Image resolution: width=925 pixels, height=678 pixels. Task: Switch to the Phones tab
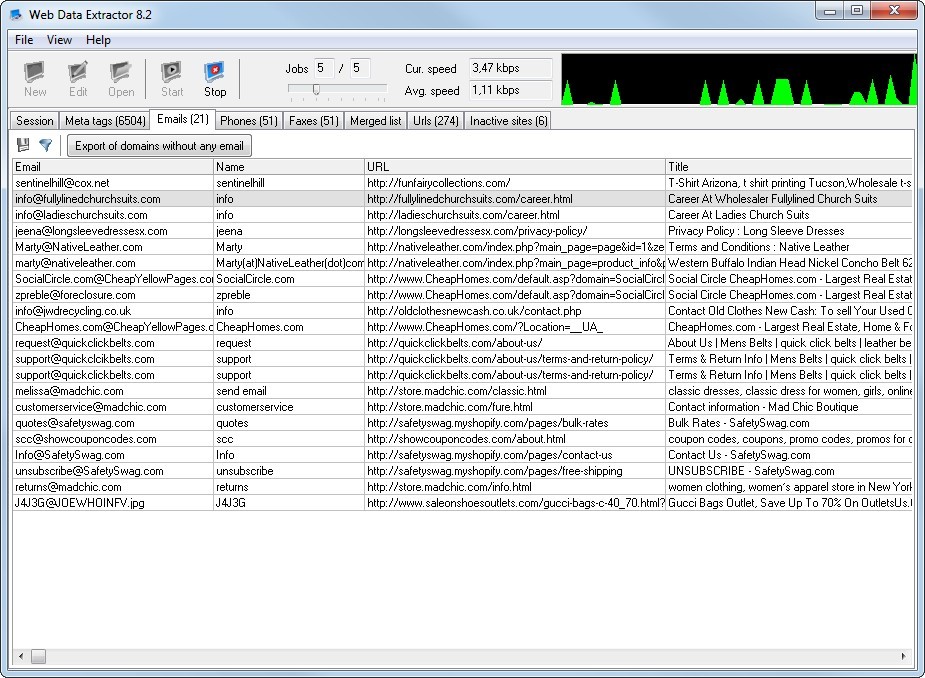pos(248,120)
